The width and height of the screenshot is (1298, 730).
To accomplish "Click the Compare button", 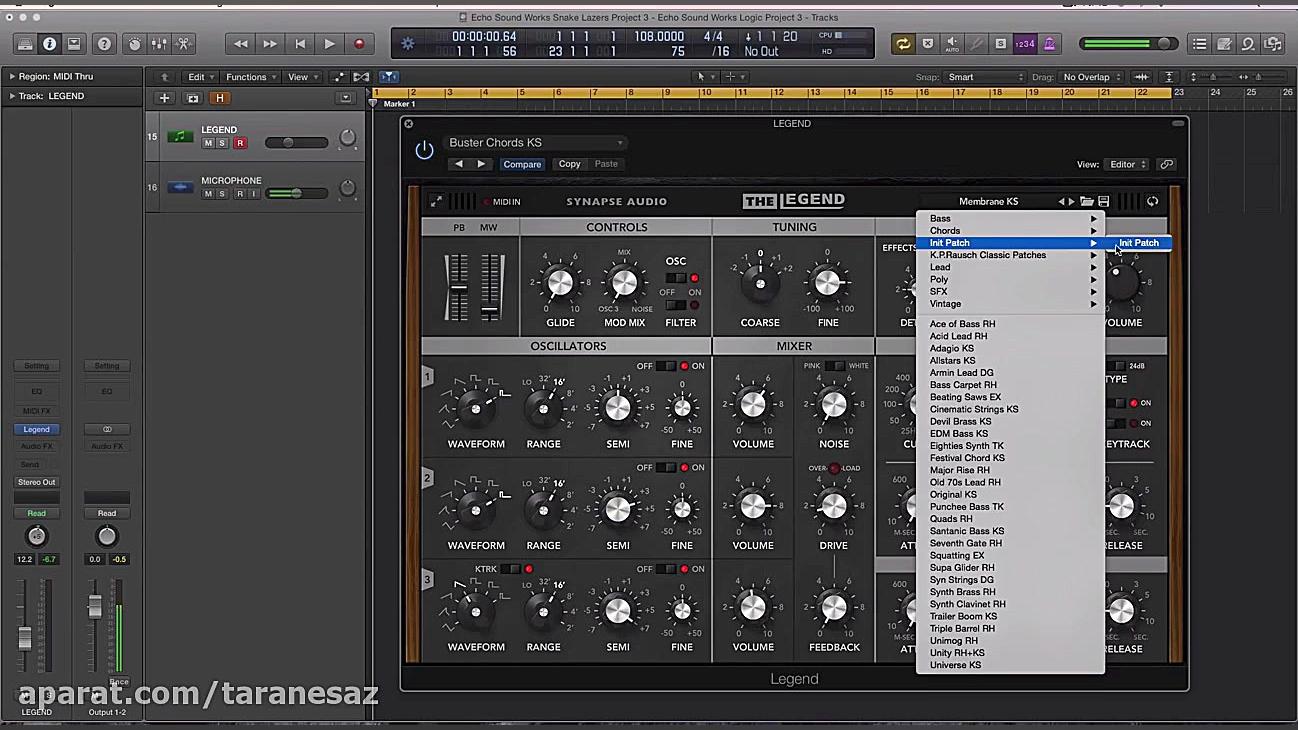I will click(x=522, y=164).
